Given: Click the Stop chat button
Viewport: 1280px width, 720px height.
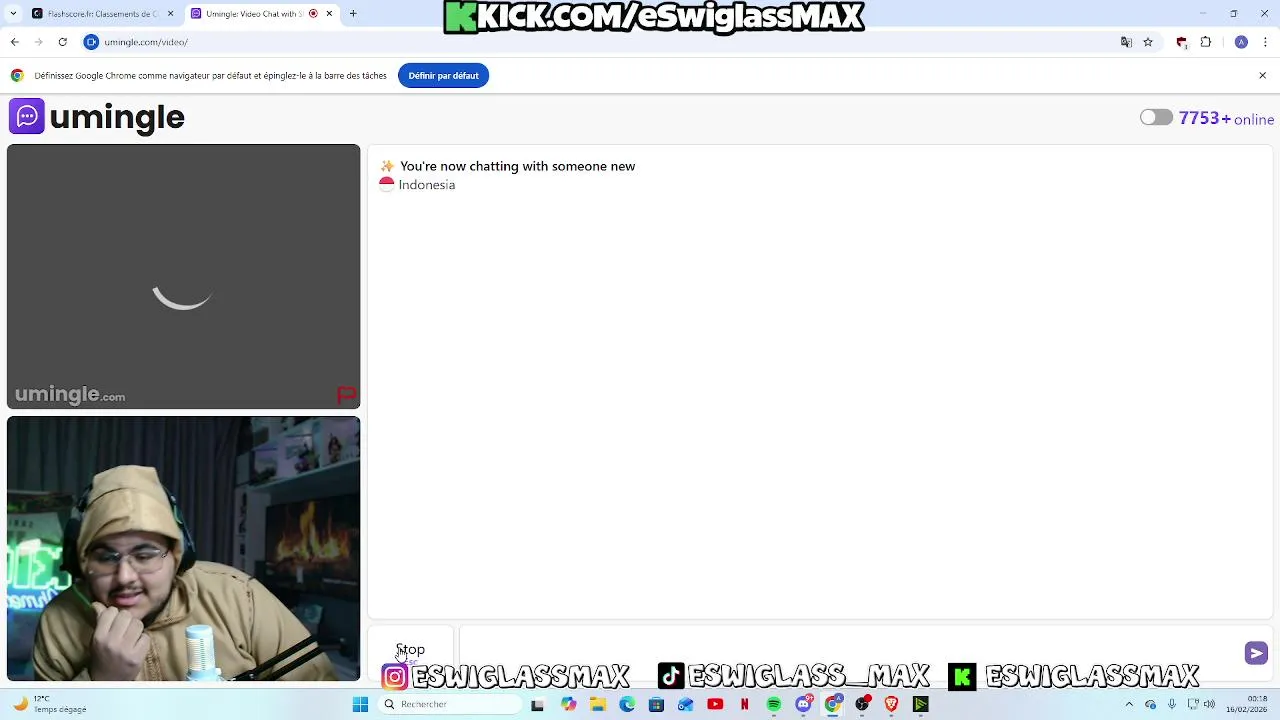Looking at the screenshot, I should [x=410, y=652].
